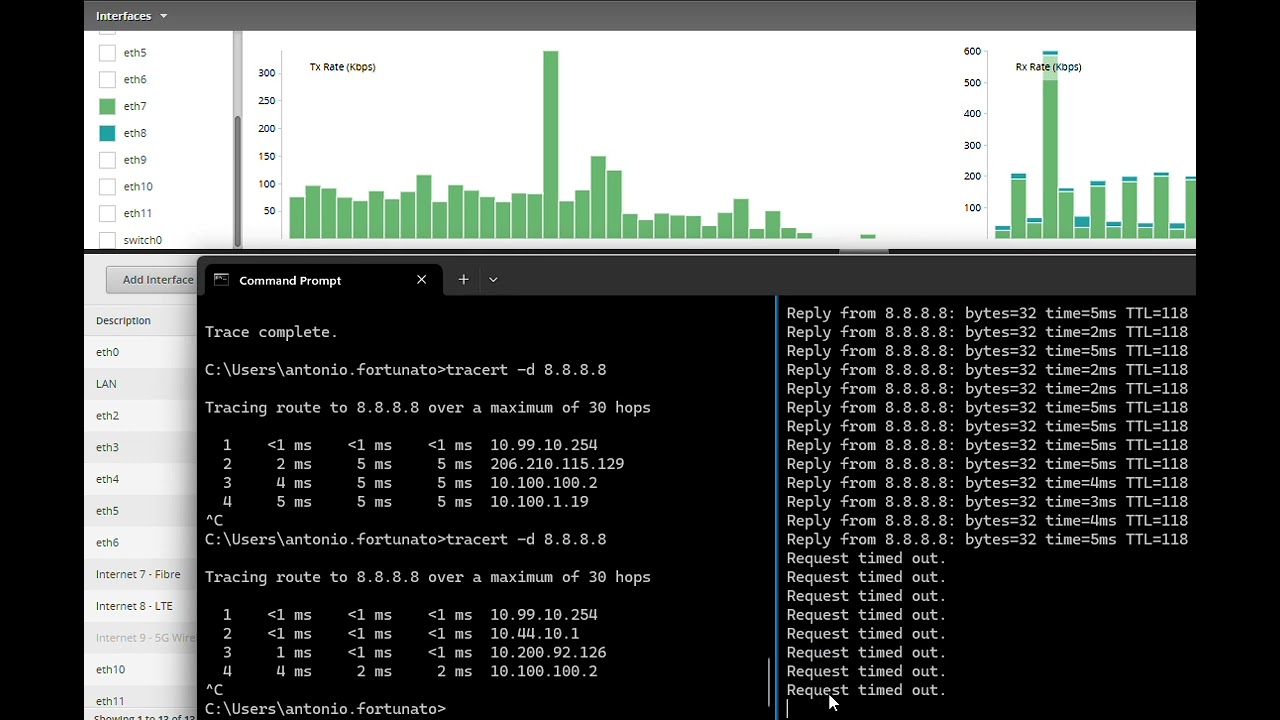Select the eth6 row in the description table
The width and height of the screenshot is (1280, 720).
141,543
